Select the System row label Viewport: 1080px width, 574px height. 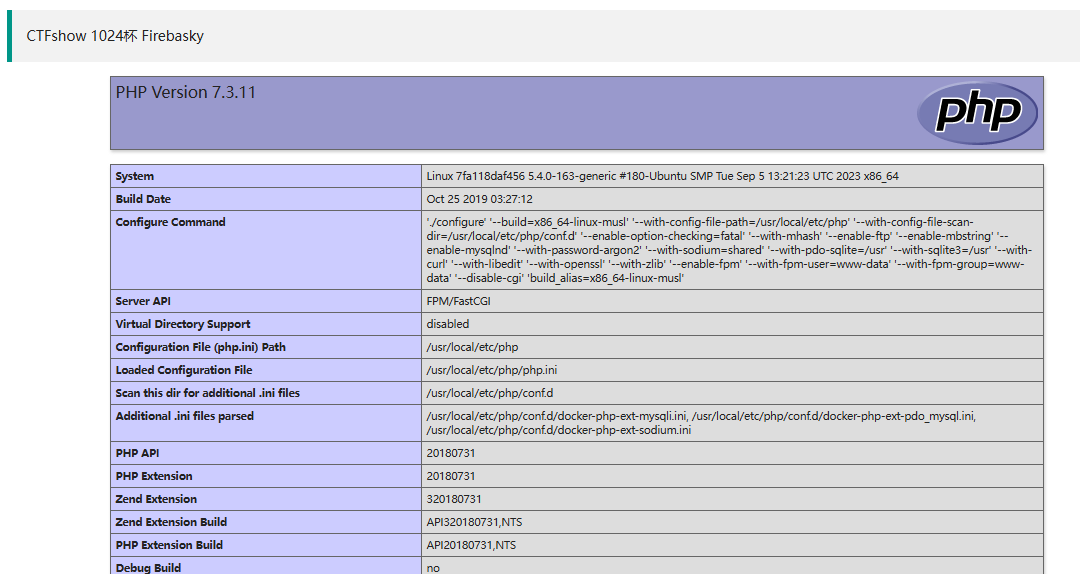click(135, 176)
